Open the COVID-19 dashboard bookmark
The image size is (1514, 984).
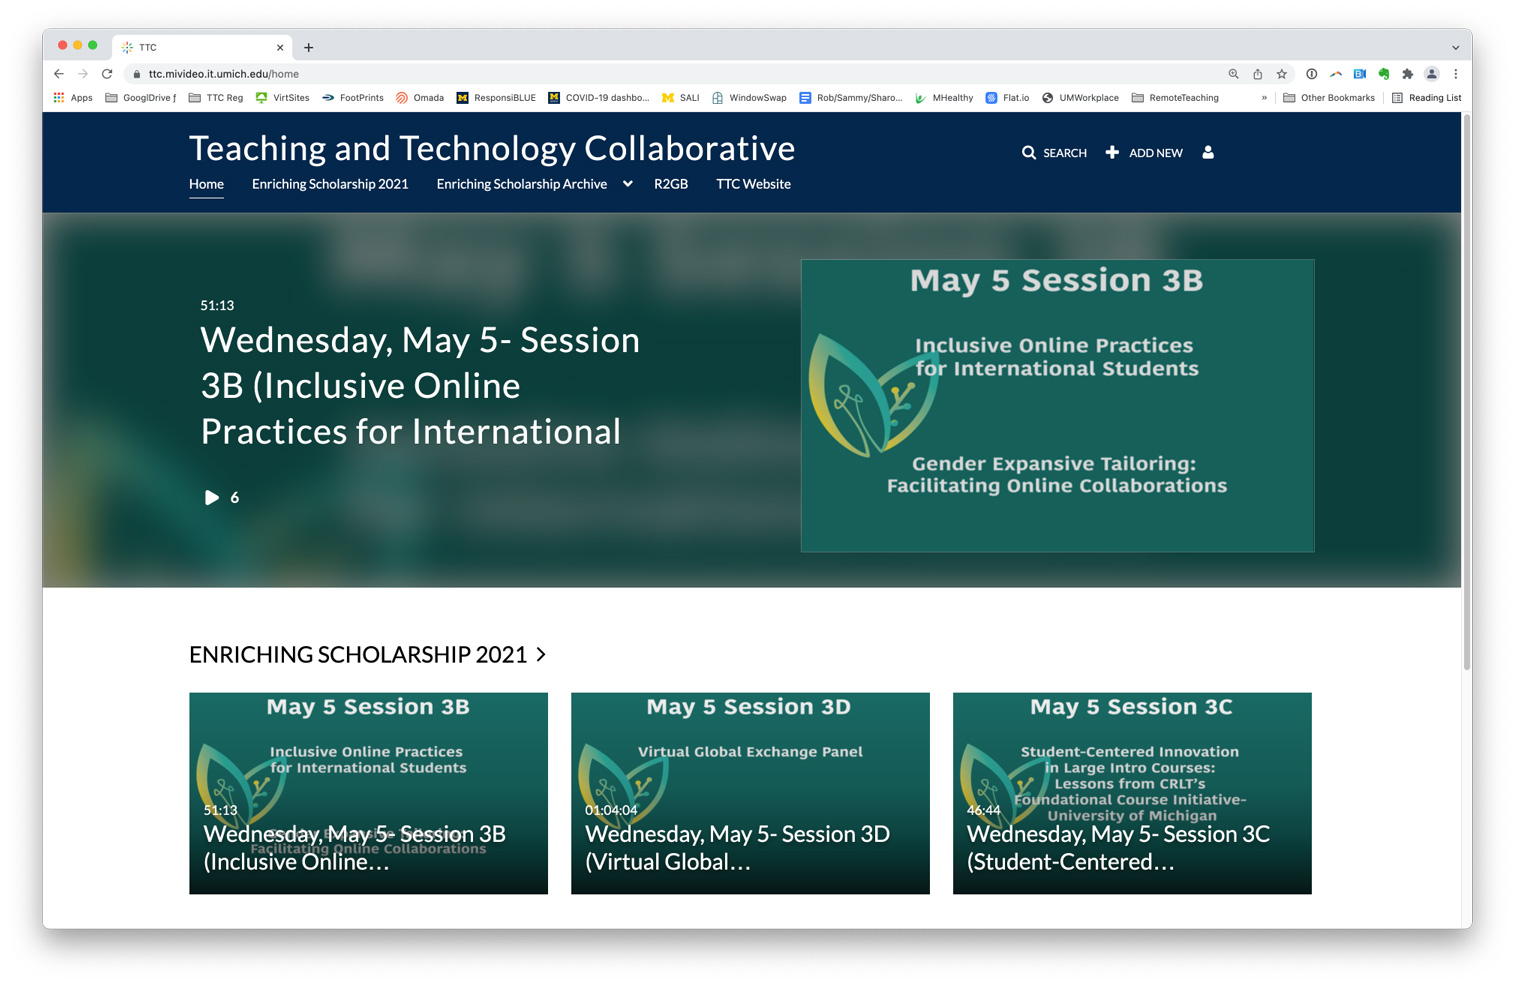pyautogui.click(x=598, y=98)
